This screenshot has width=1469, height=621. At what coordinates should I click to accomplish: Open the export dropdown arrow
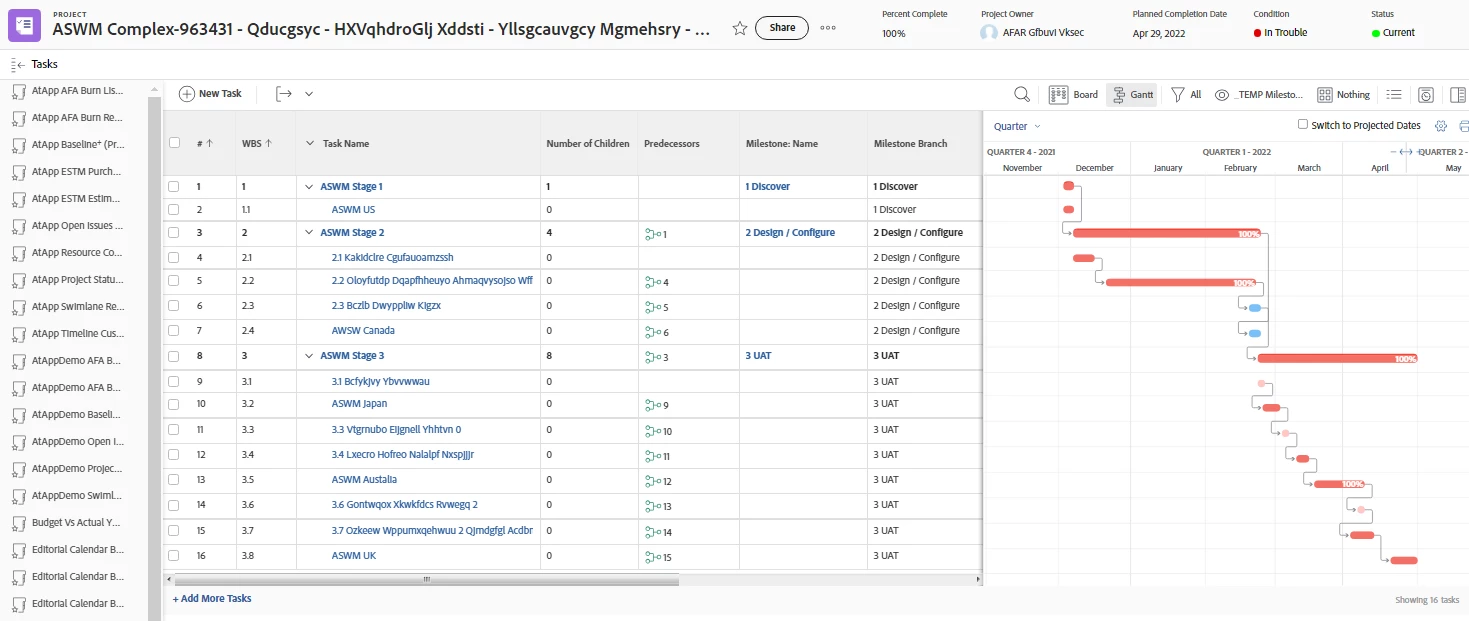pyautogui.click(x=309, y=94)
